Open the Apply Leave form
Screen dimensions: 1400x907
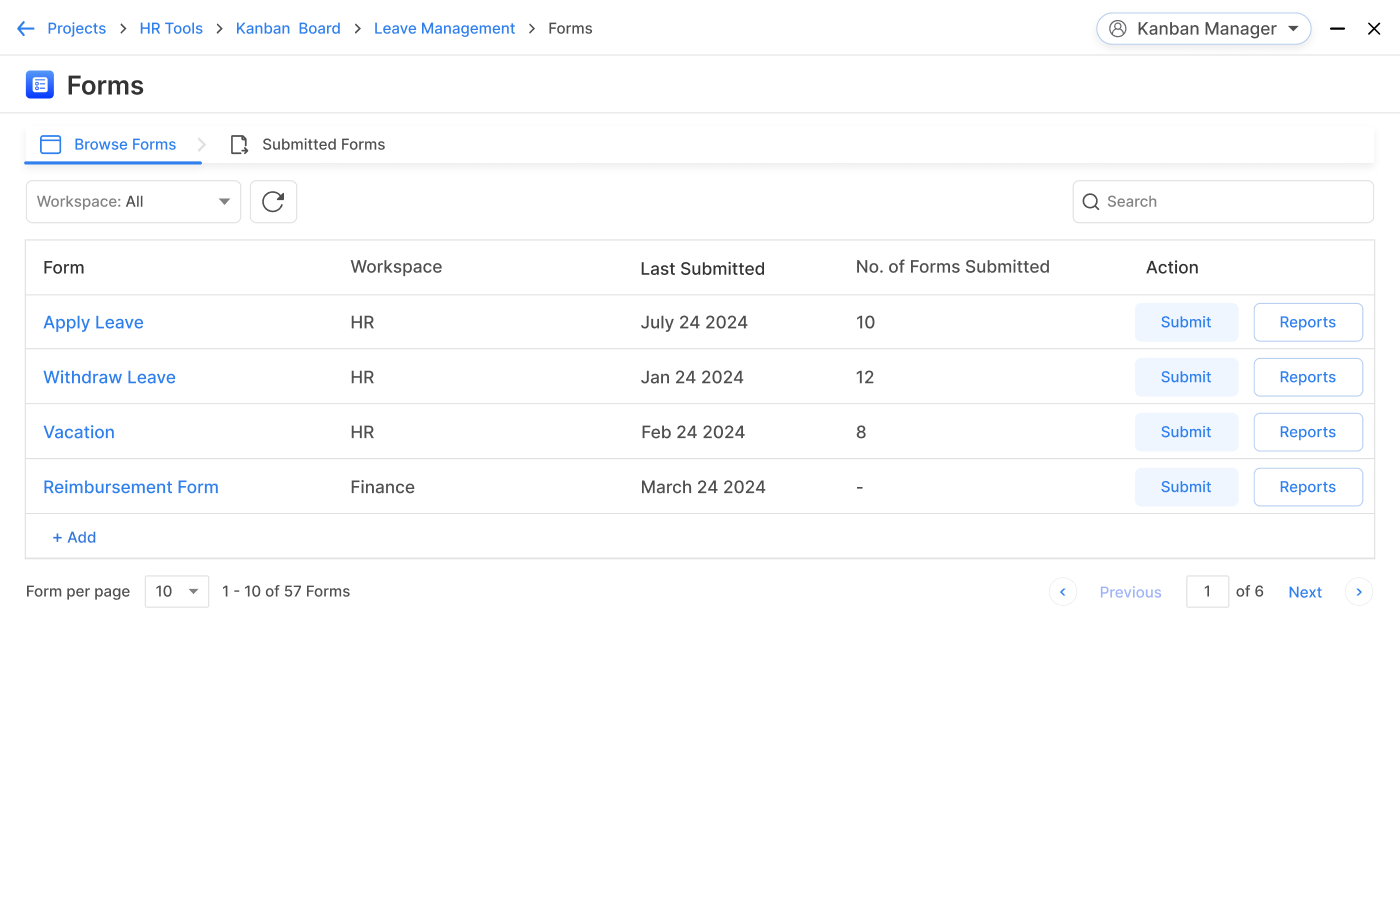click(x=93, y=322)
